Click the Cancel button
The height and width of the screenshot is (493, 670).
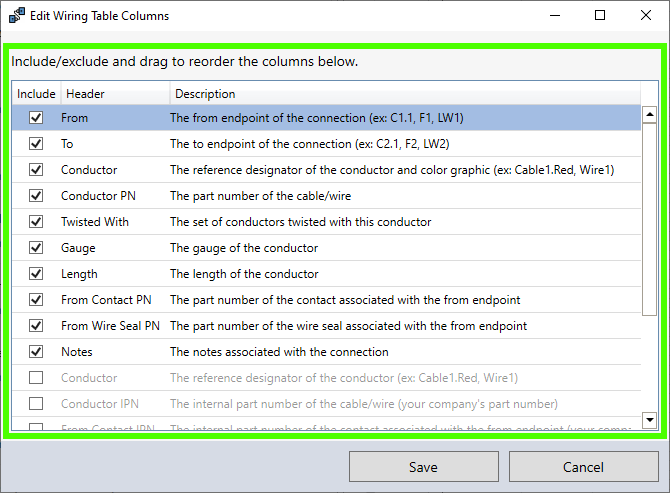click(x=583, y=467)
